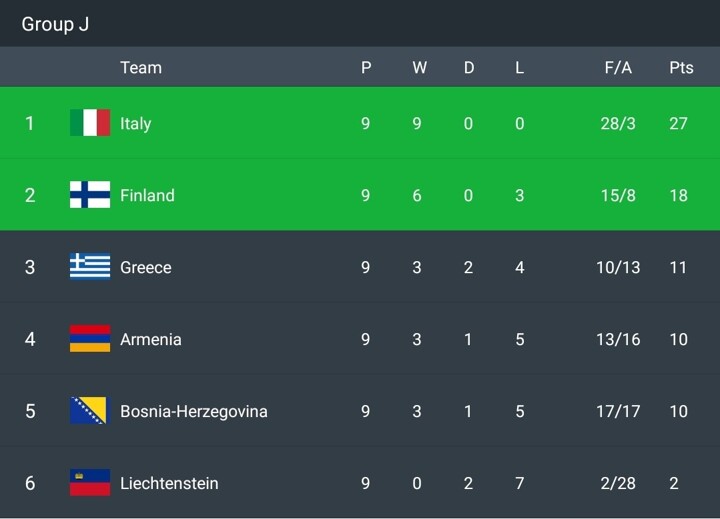
Task: Click the Group J header title
Action: [x=56, y=24]
